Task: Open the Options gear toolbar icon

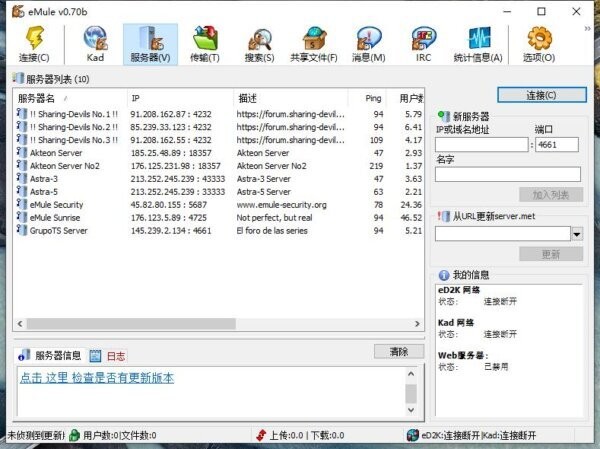Action: pyautogui.click(x=539, y=38)
